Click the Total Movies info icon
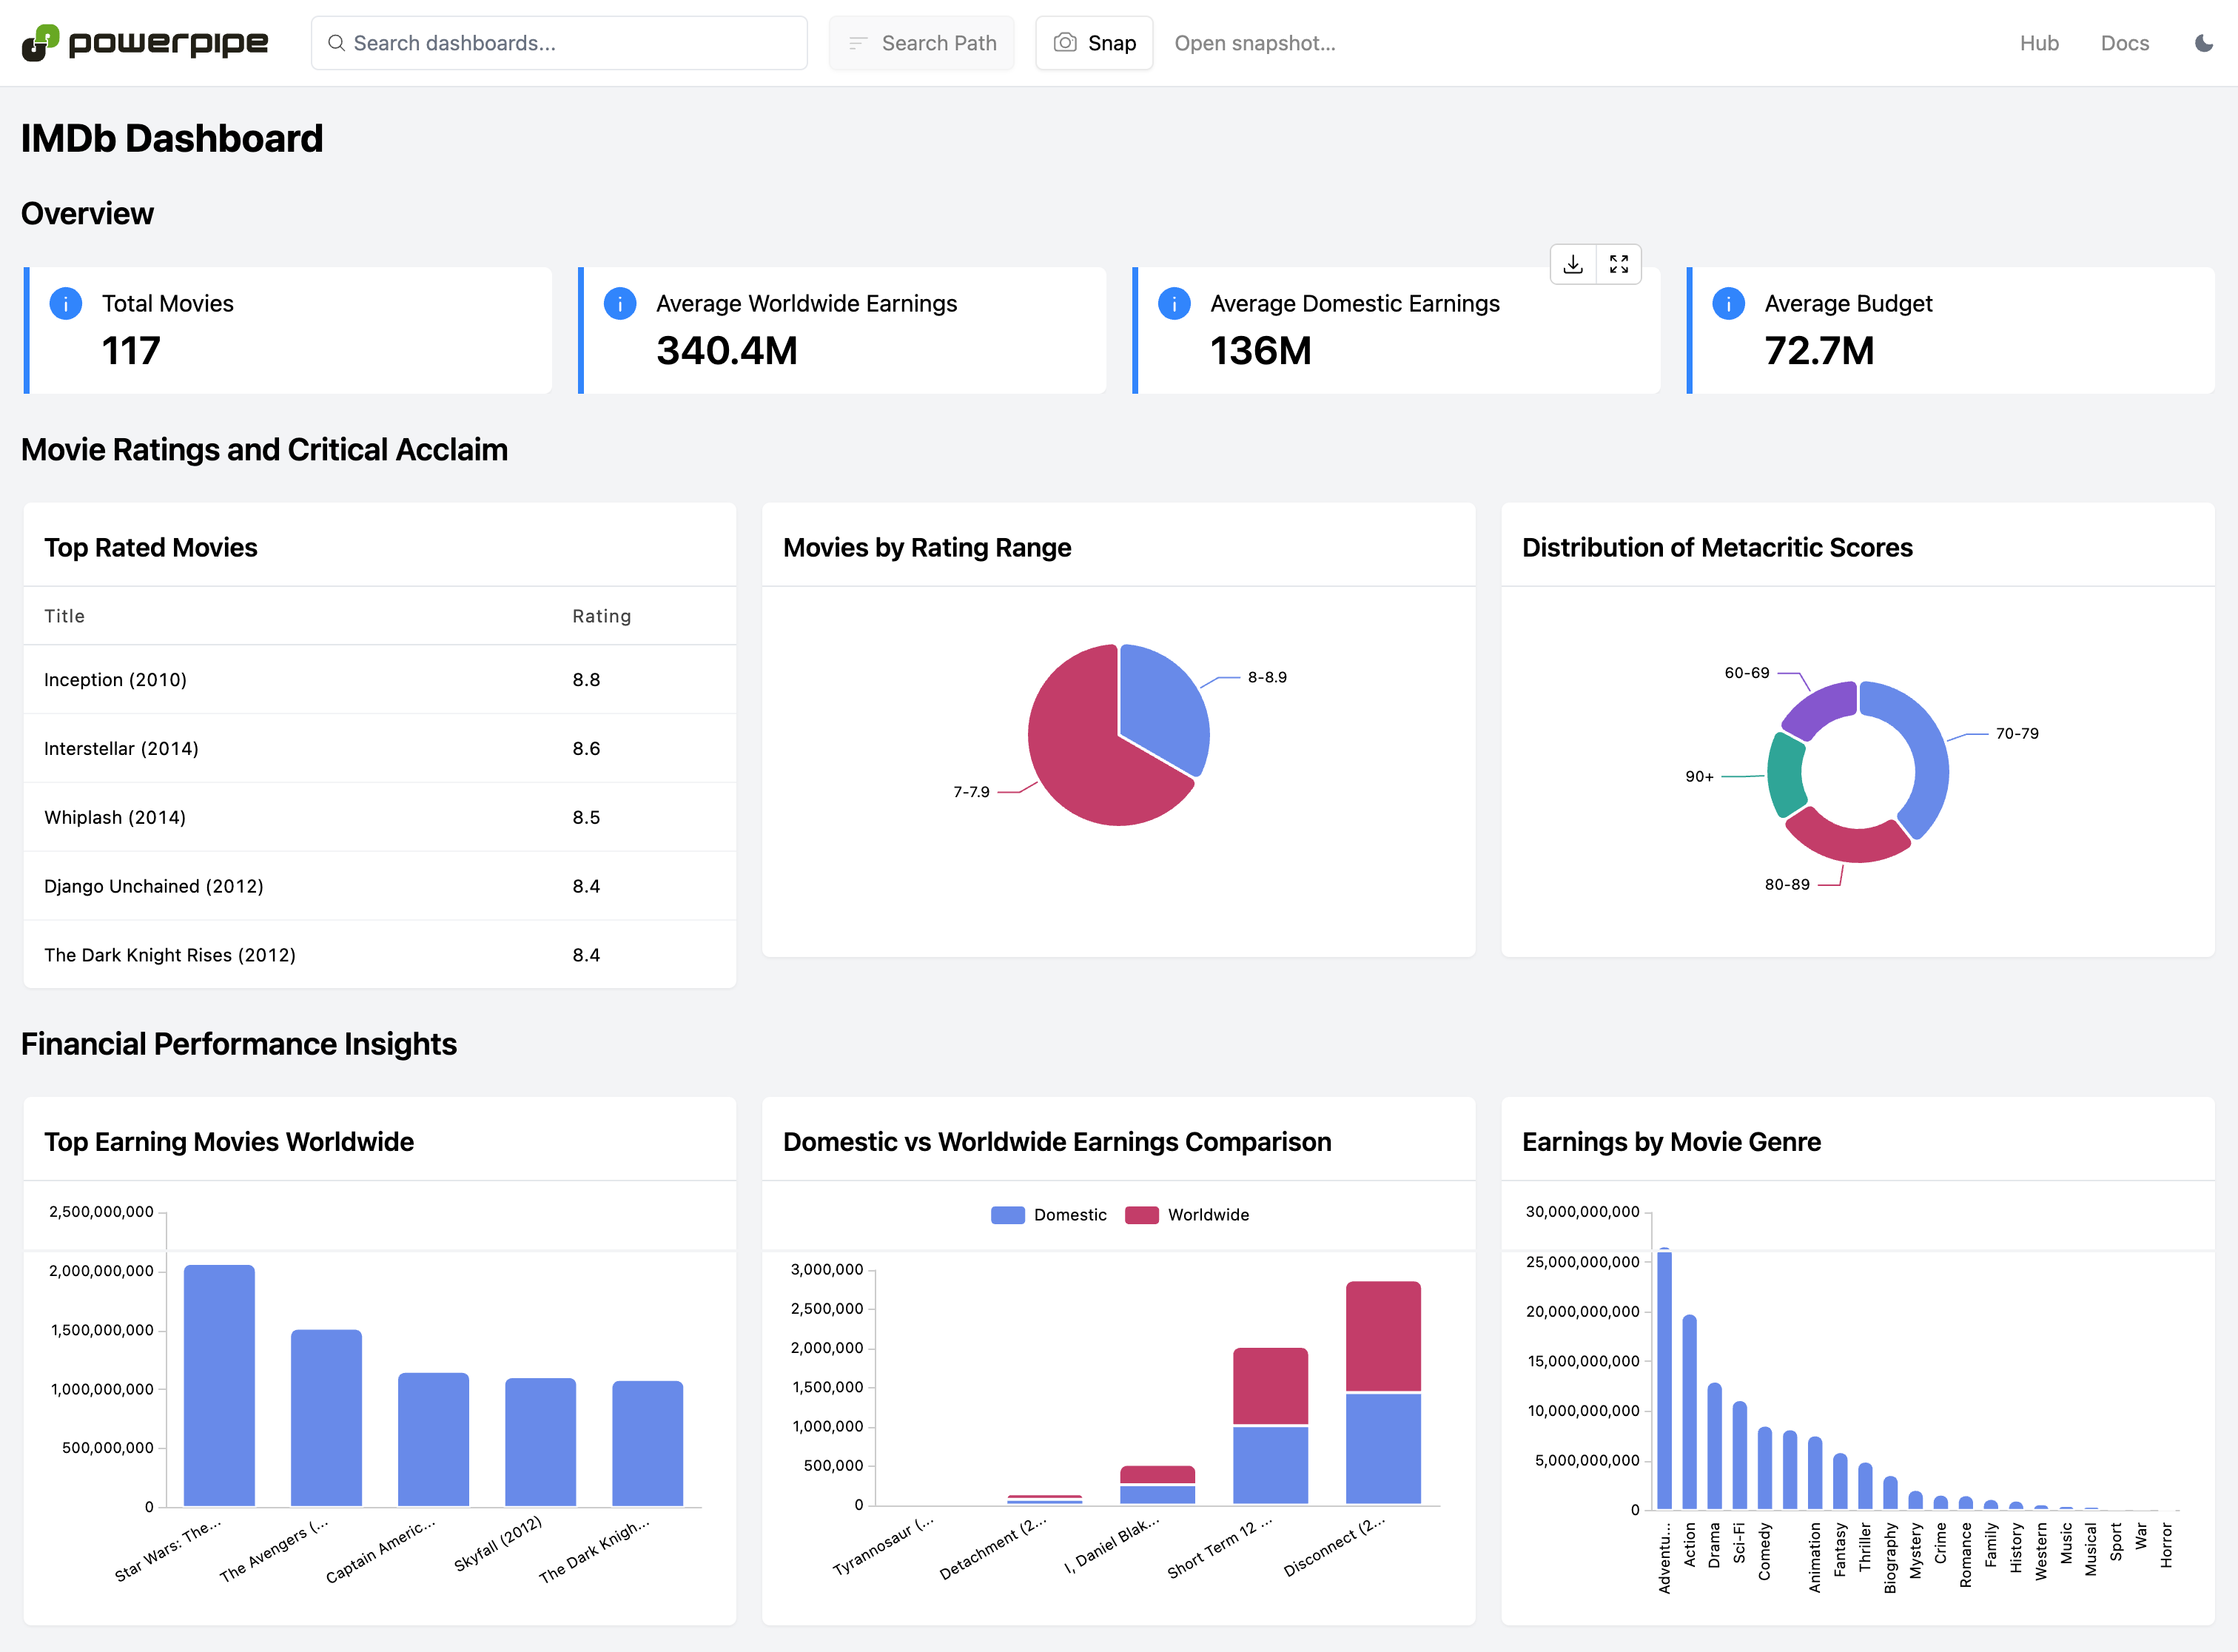The height and width of the screenshot is (1652, 2238). tap(66, 303)
